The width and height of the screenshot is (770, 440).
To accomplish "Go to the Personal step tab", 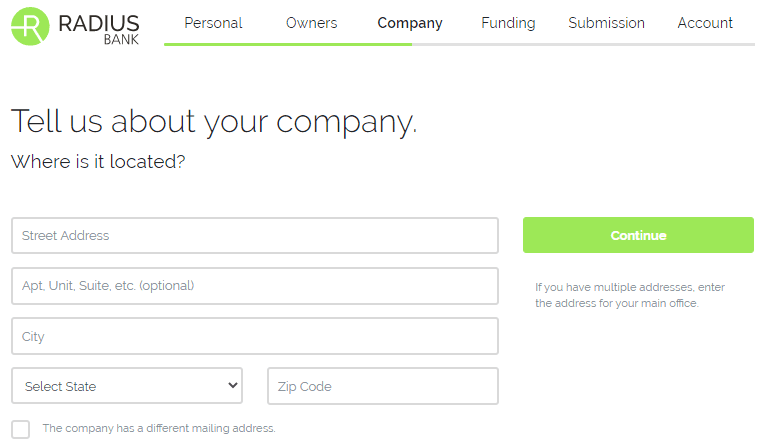I will coord(213,23).
